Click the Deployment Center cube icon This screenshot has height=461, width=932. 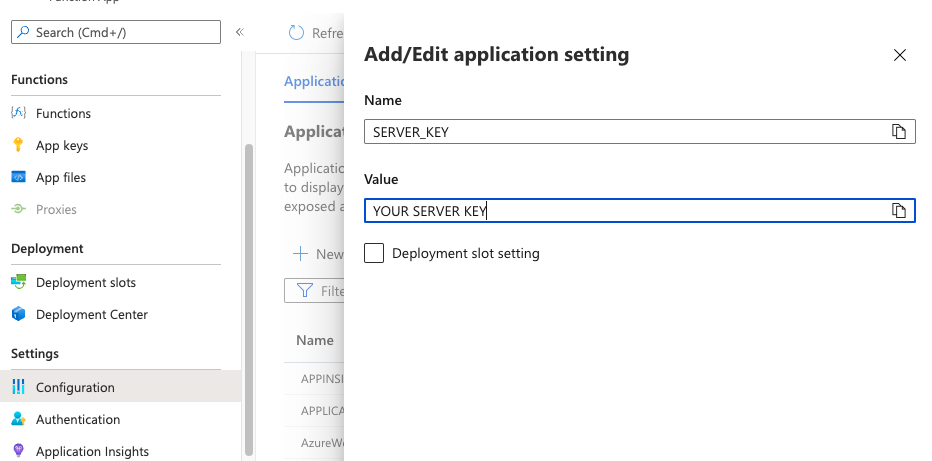(x=18, y=314)
